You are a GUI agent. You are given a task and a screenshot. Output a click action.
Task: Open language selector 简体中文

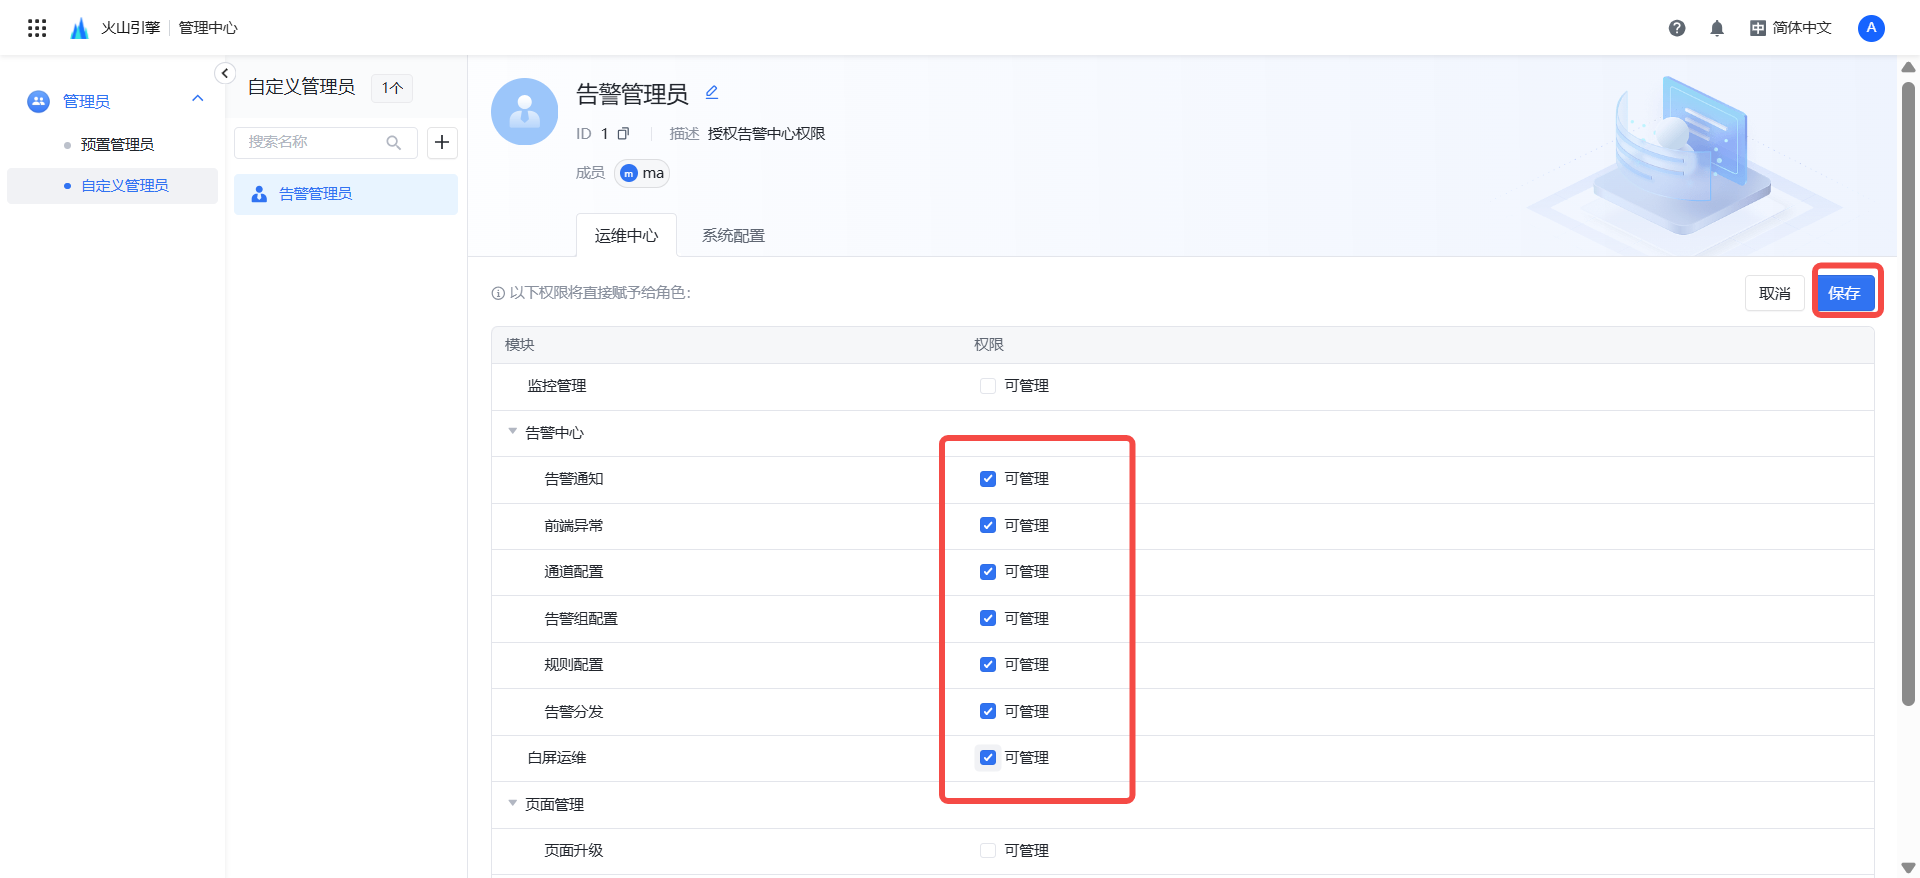[x=1790, y=28]
